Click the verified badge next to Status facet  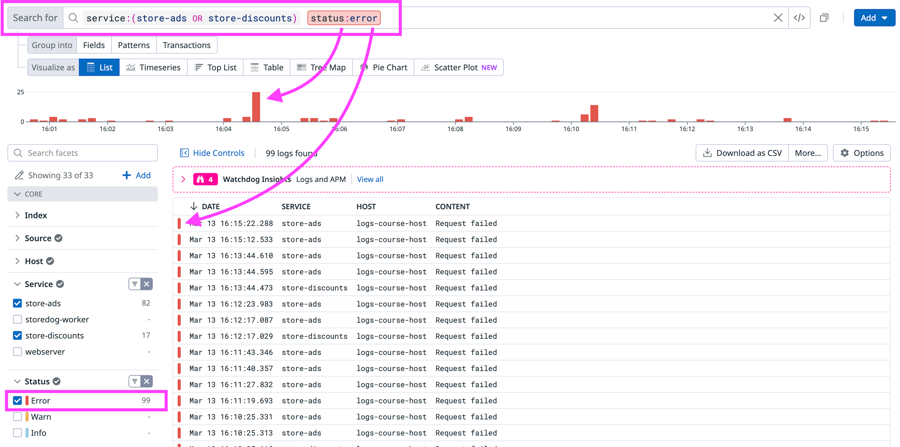(x=57, y=382)
